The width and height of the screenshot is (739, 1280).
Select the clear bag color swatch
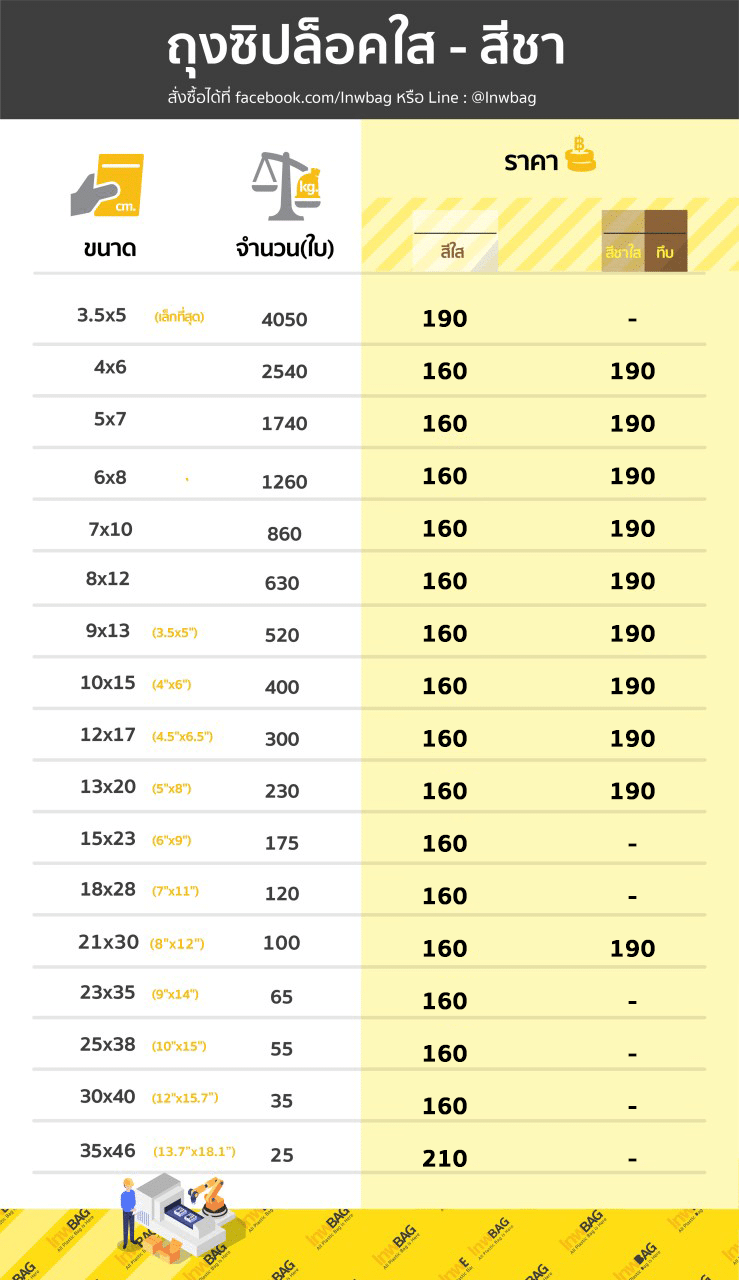pyautogui.click(x=455, y=241)
